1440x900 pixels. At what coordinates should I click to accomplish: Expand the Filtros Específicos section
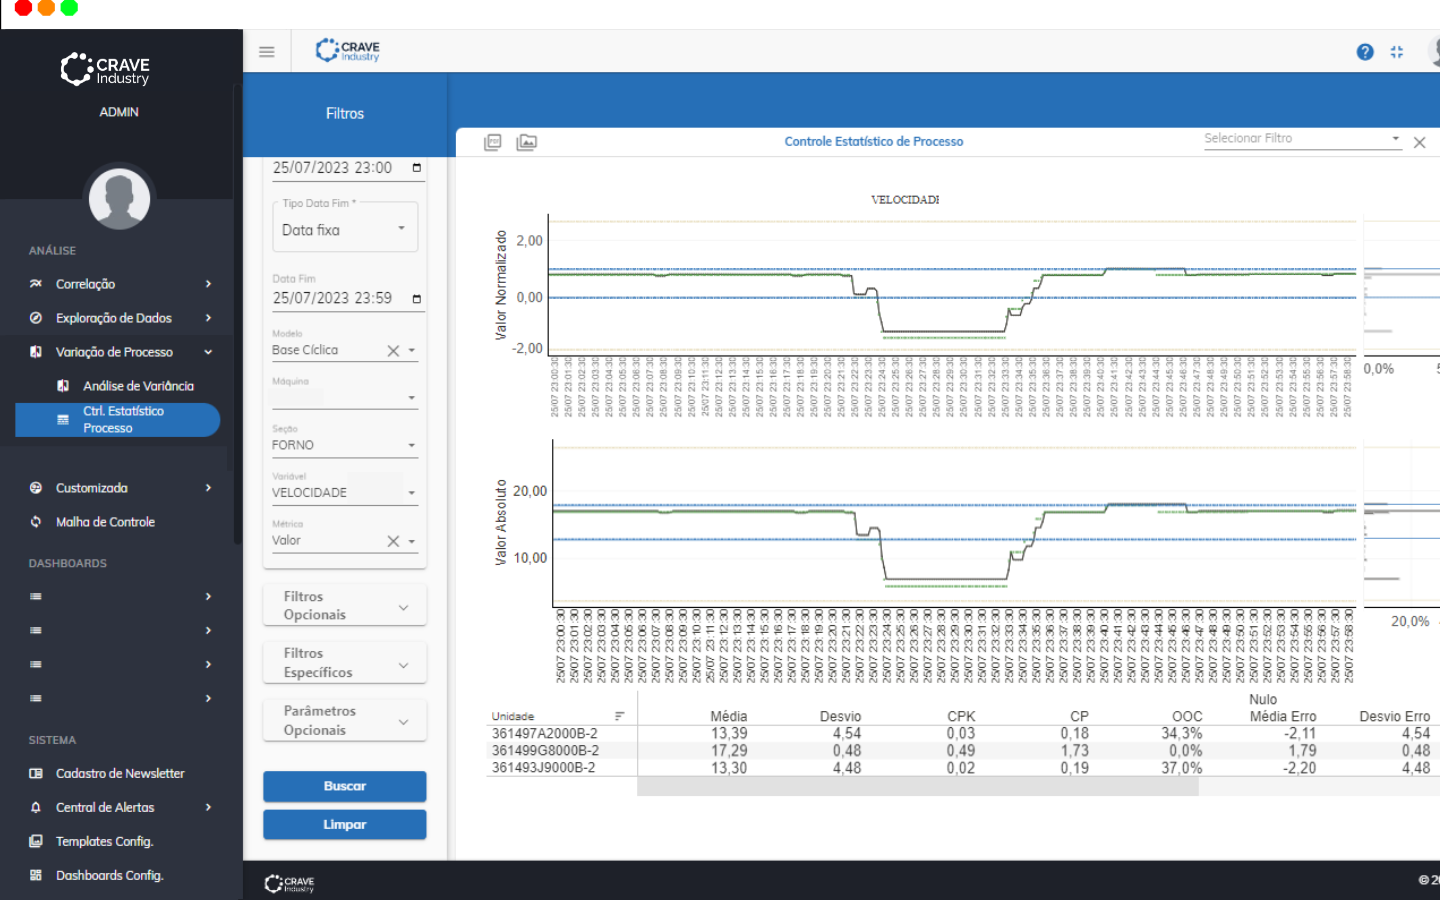coord(403,664)
